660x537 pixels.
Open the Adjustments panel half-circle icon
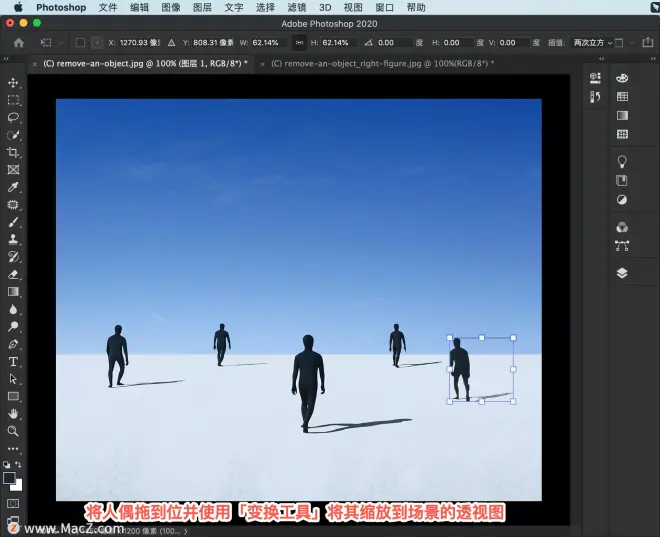click(622, 199)
